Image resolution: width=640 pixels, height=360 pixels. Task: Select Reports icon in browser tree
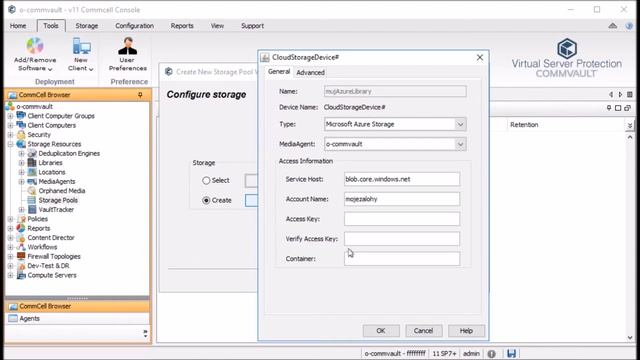point(21,229)
